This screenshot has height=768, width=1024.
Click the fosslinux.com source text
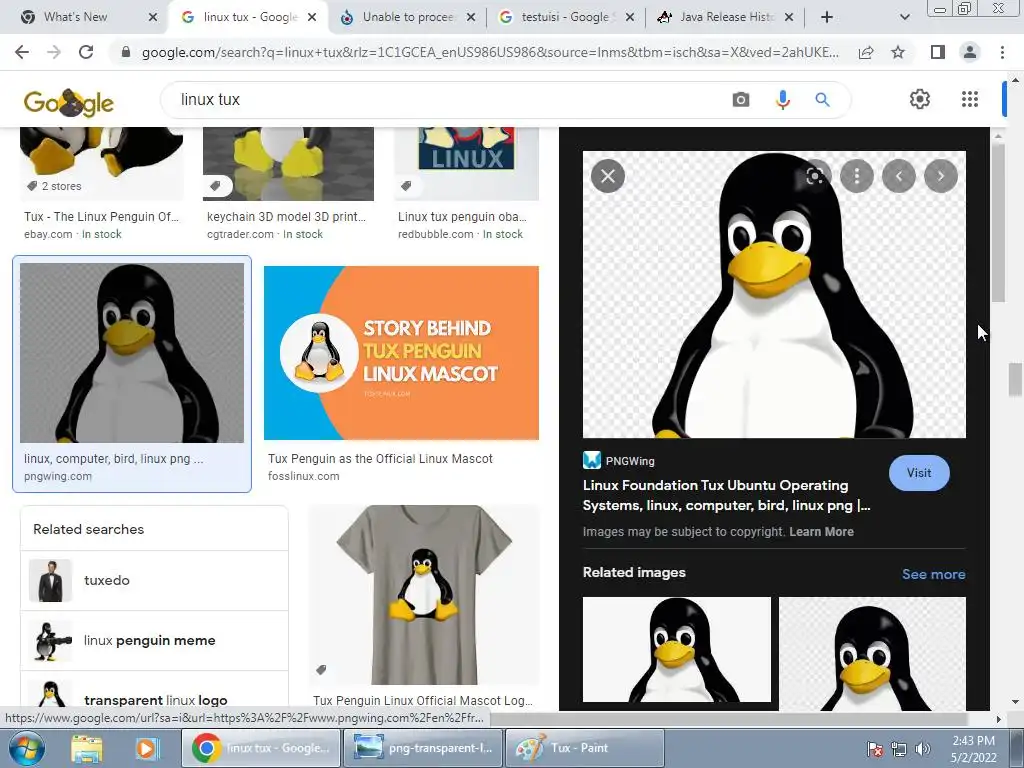[x=304, y=476]
